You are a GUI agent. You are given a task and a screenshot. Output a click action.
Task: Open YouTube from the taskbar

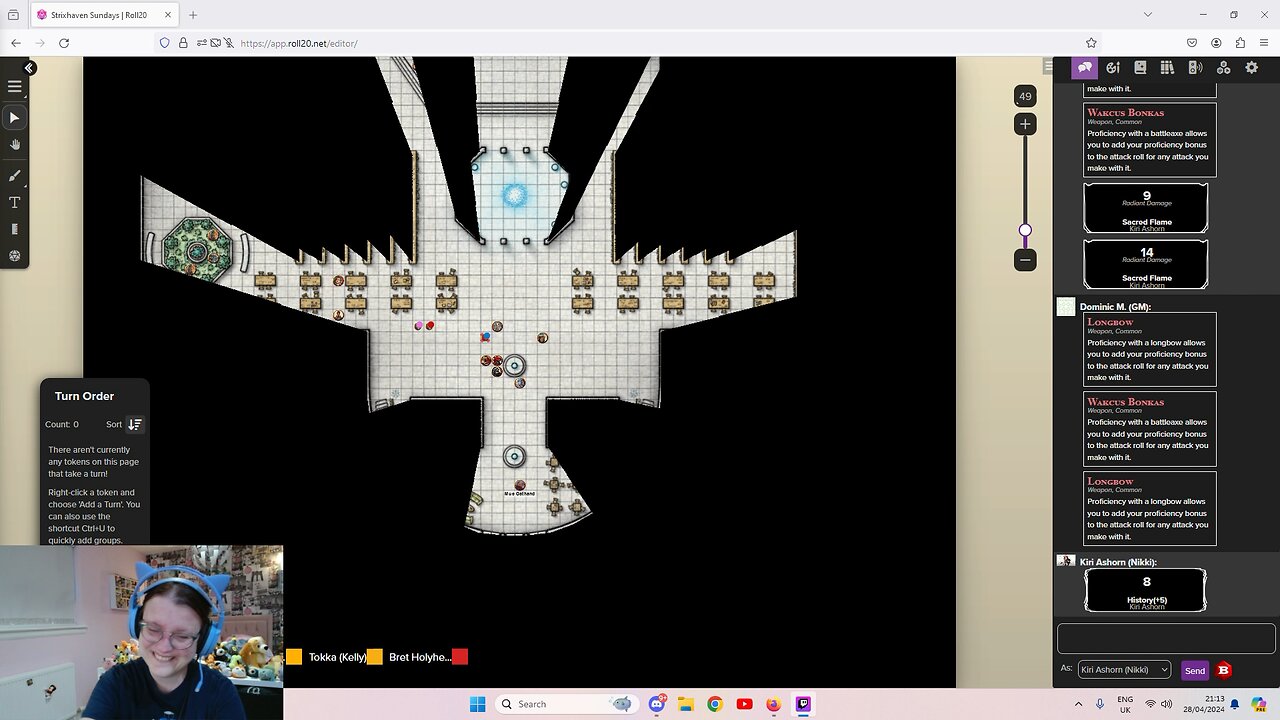744,704
